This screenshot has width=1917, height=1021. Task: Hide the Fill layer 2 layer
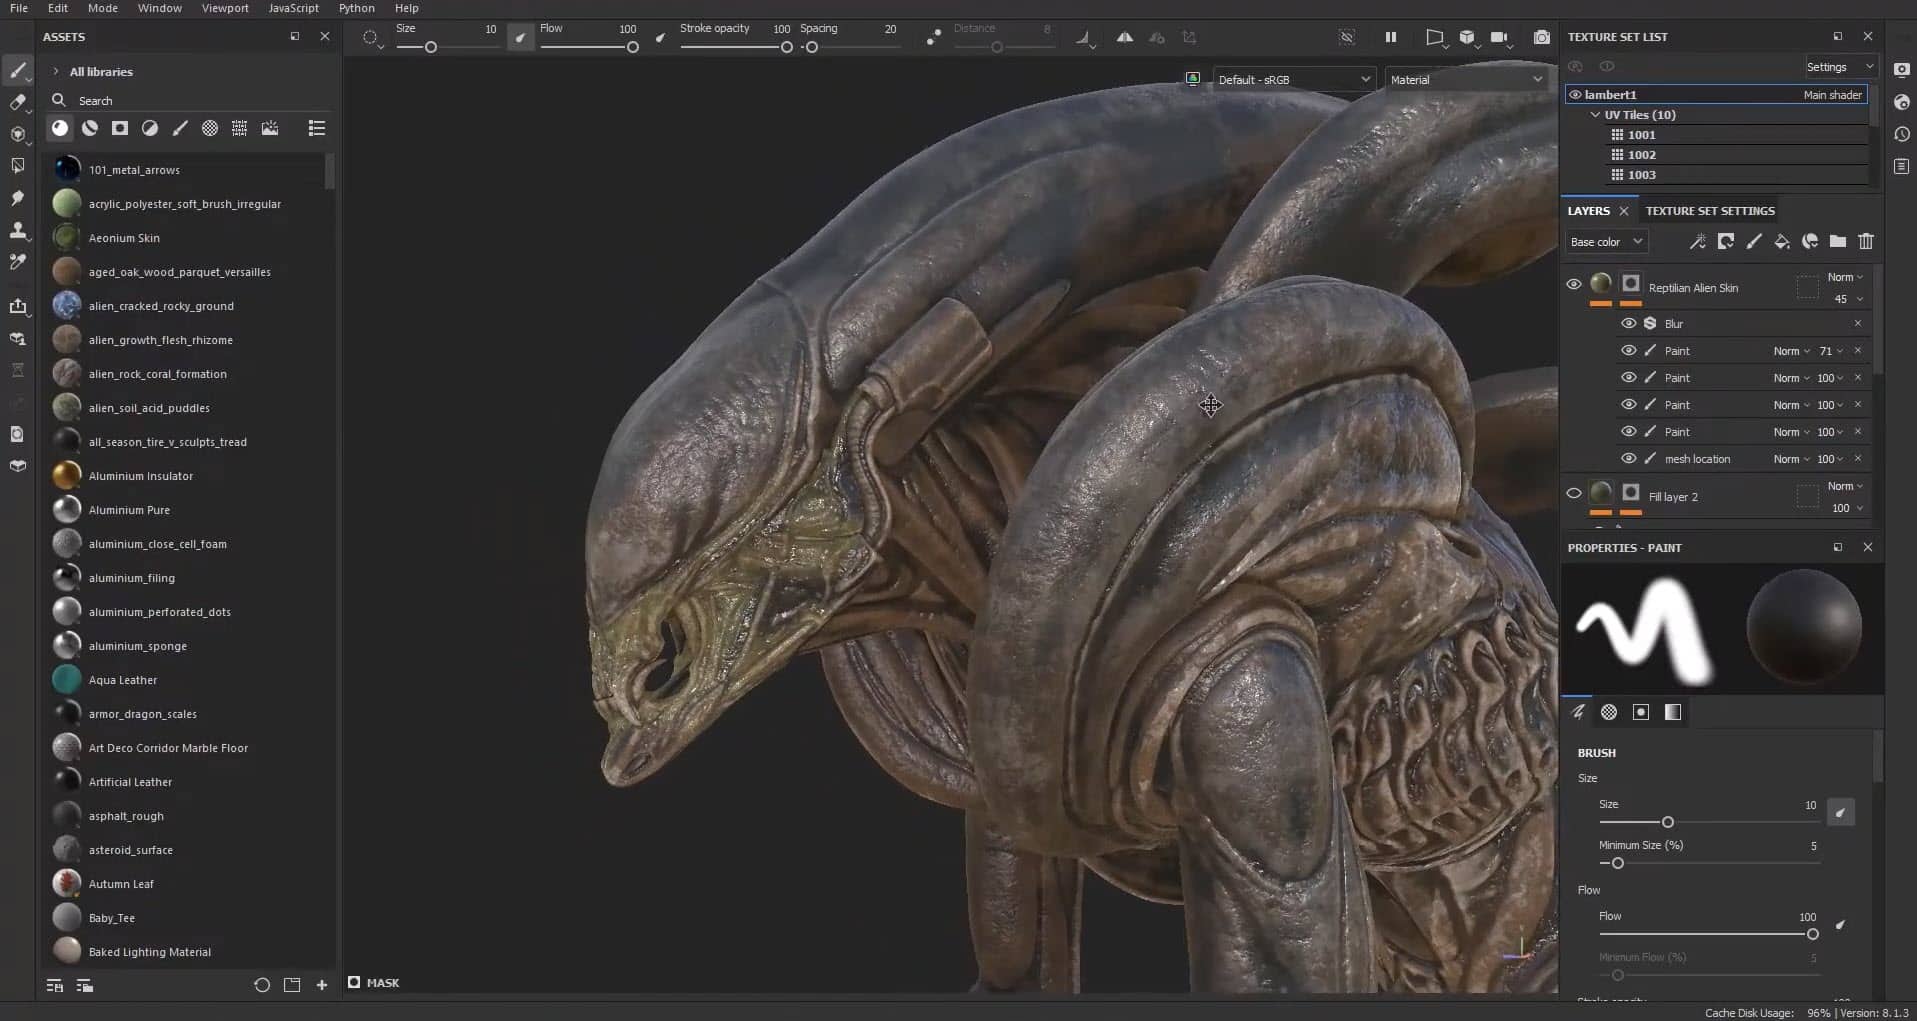pyautogui.click(x=1573, y=493)
